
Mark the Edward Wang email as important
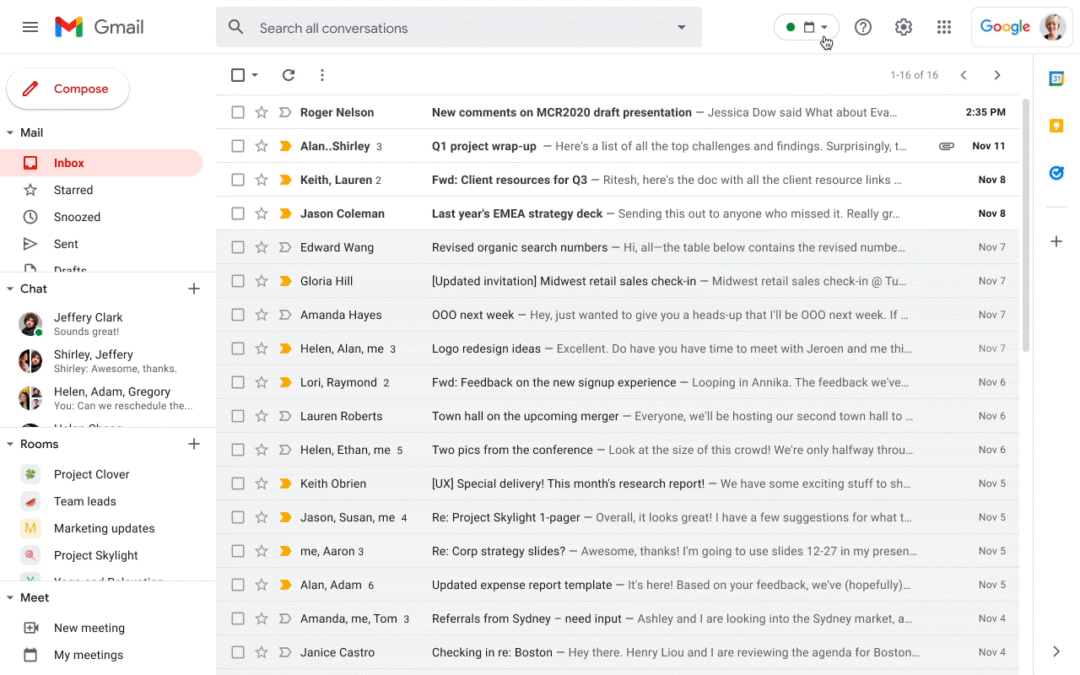point(284,247)
